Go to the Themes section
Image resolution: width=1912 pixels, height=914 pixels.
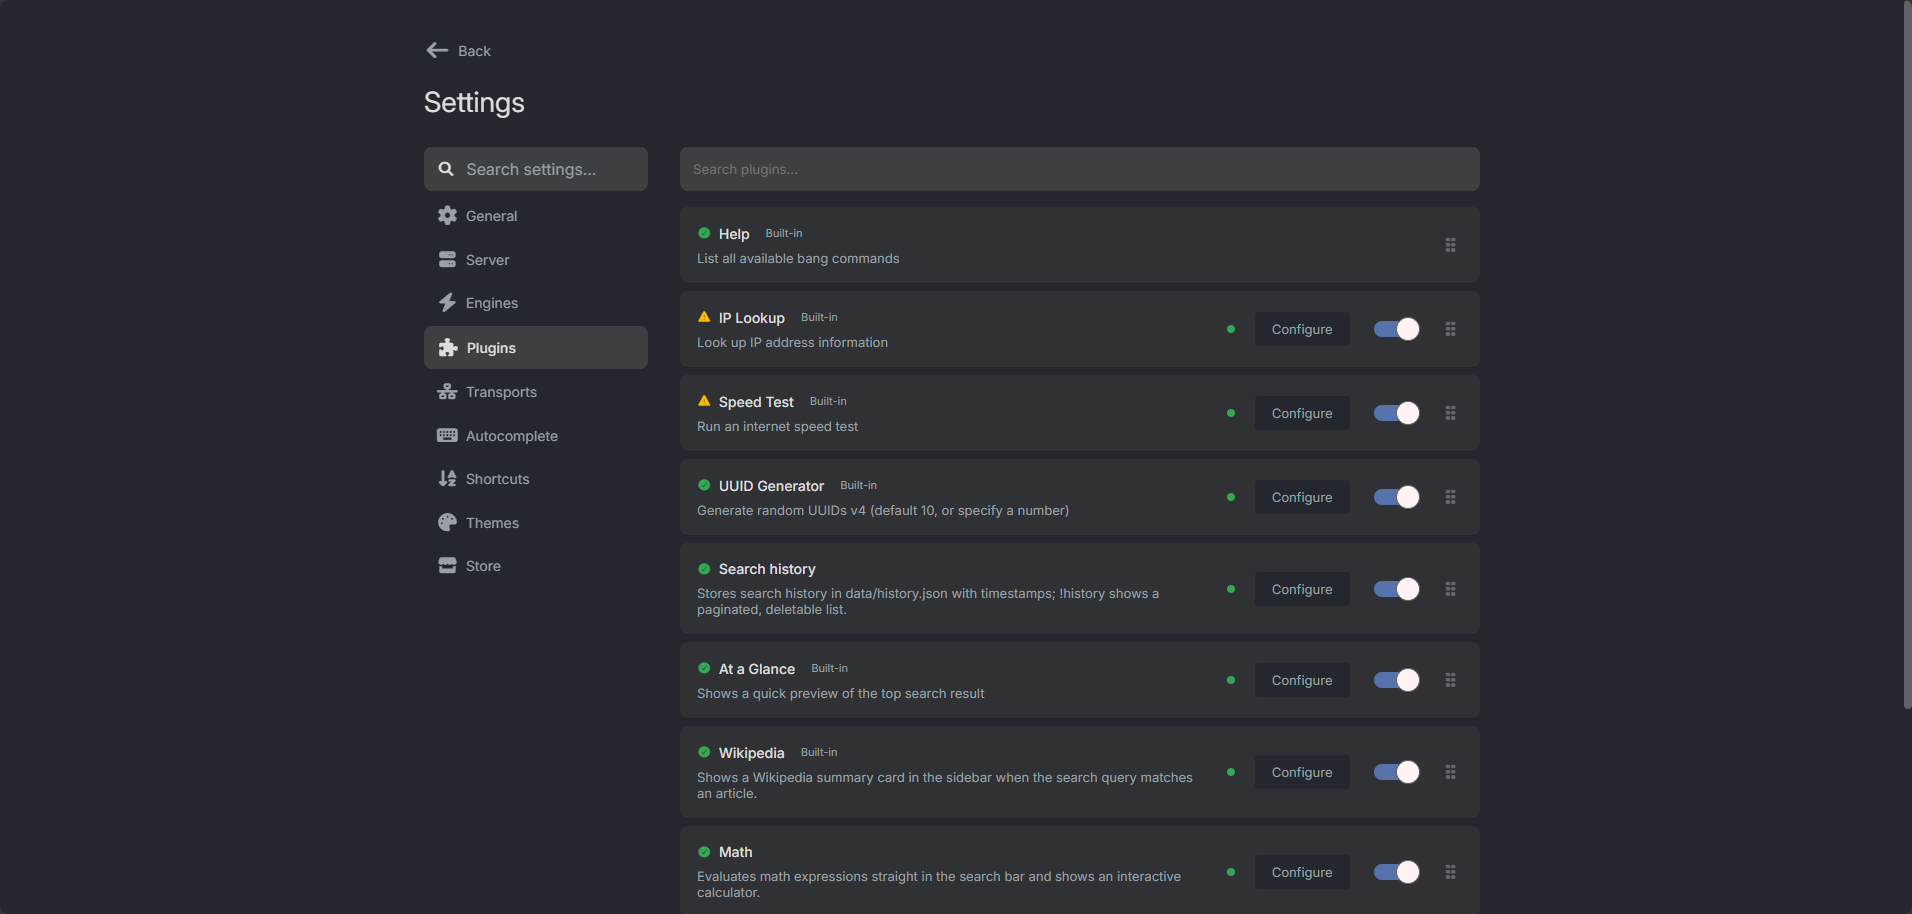pos(536,522)
